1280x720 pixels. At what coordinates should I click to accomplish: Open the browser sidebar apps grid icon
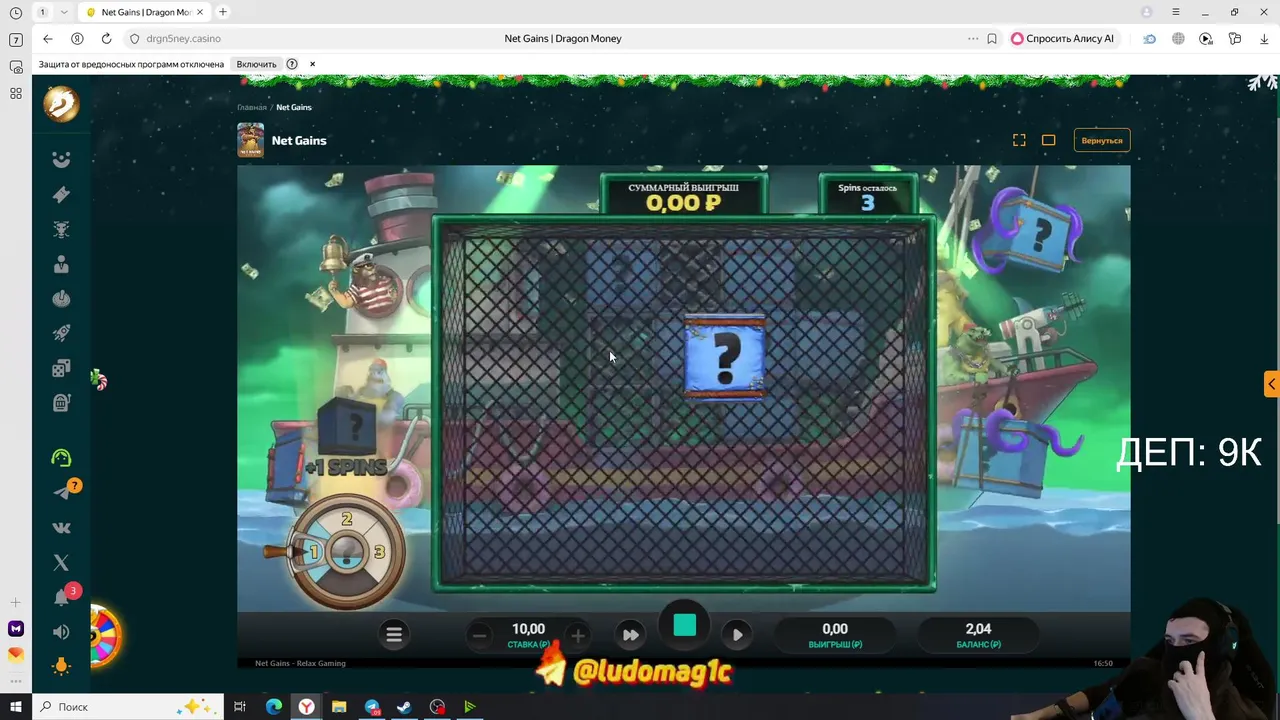(15, 93)
